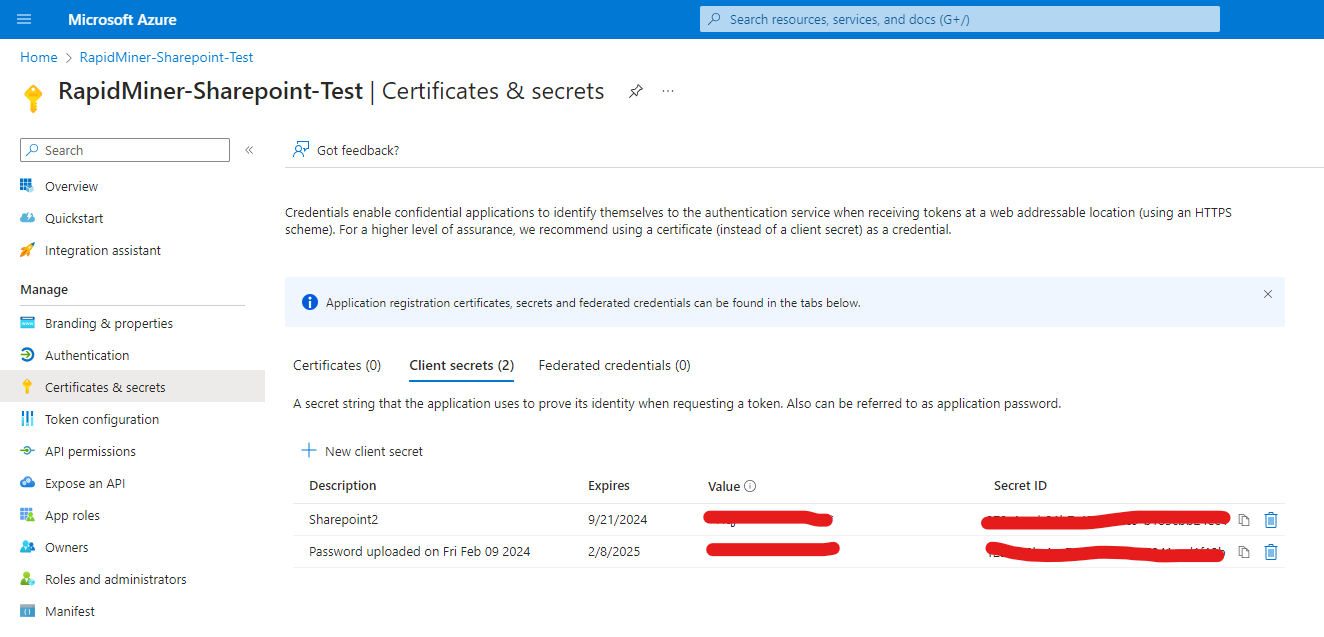
Task: Focus the global Azure search bar
Action: [x=960, y=19]
